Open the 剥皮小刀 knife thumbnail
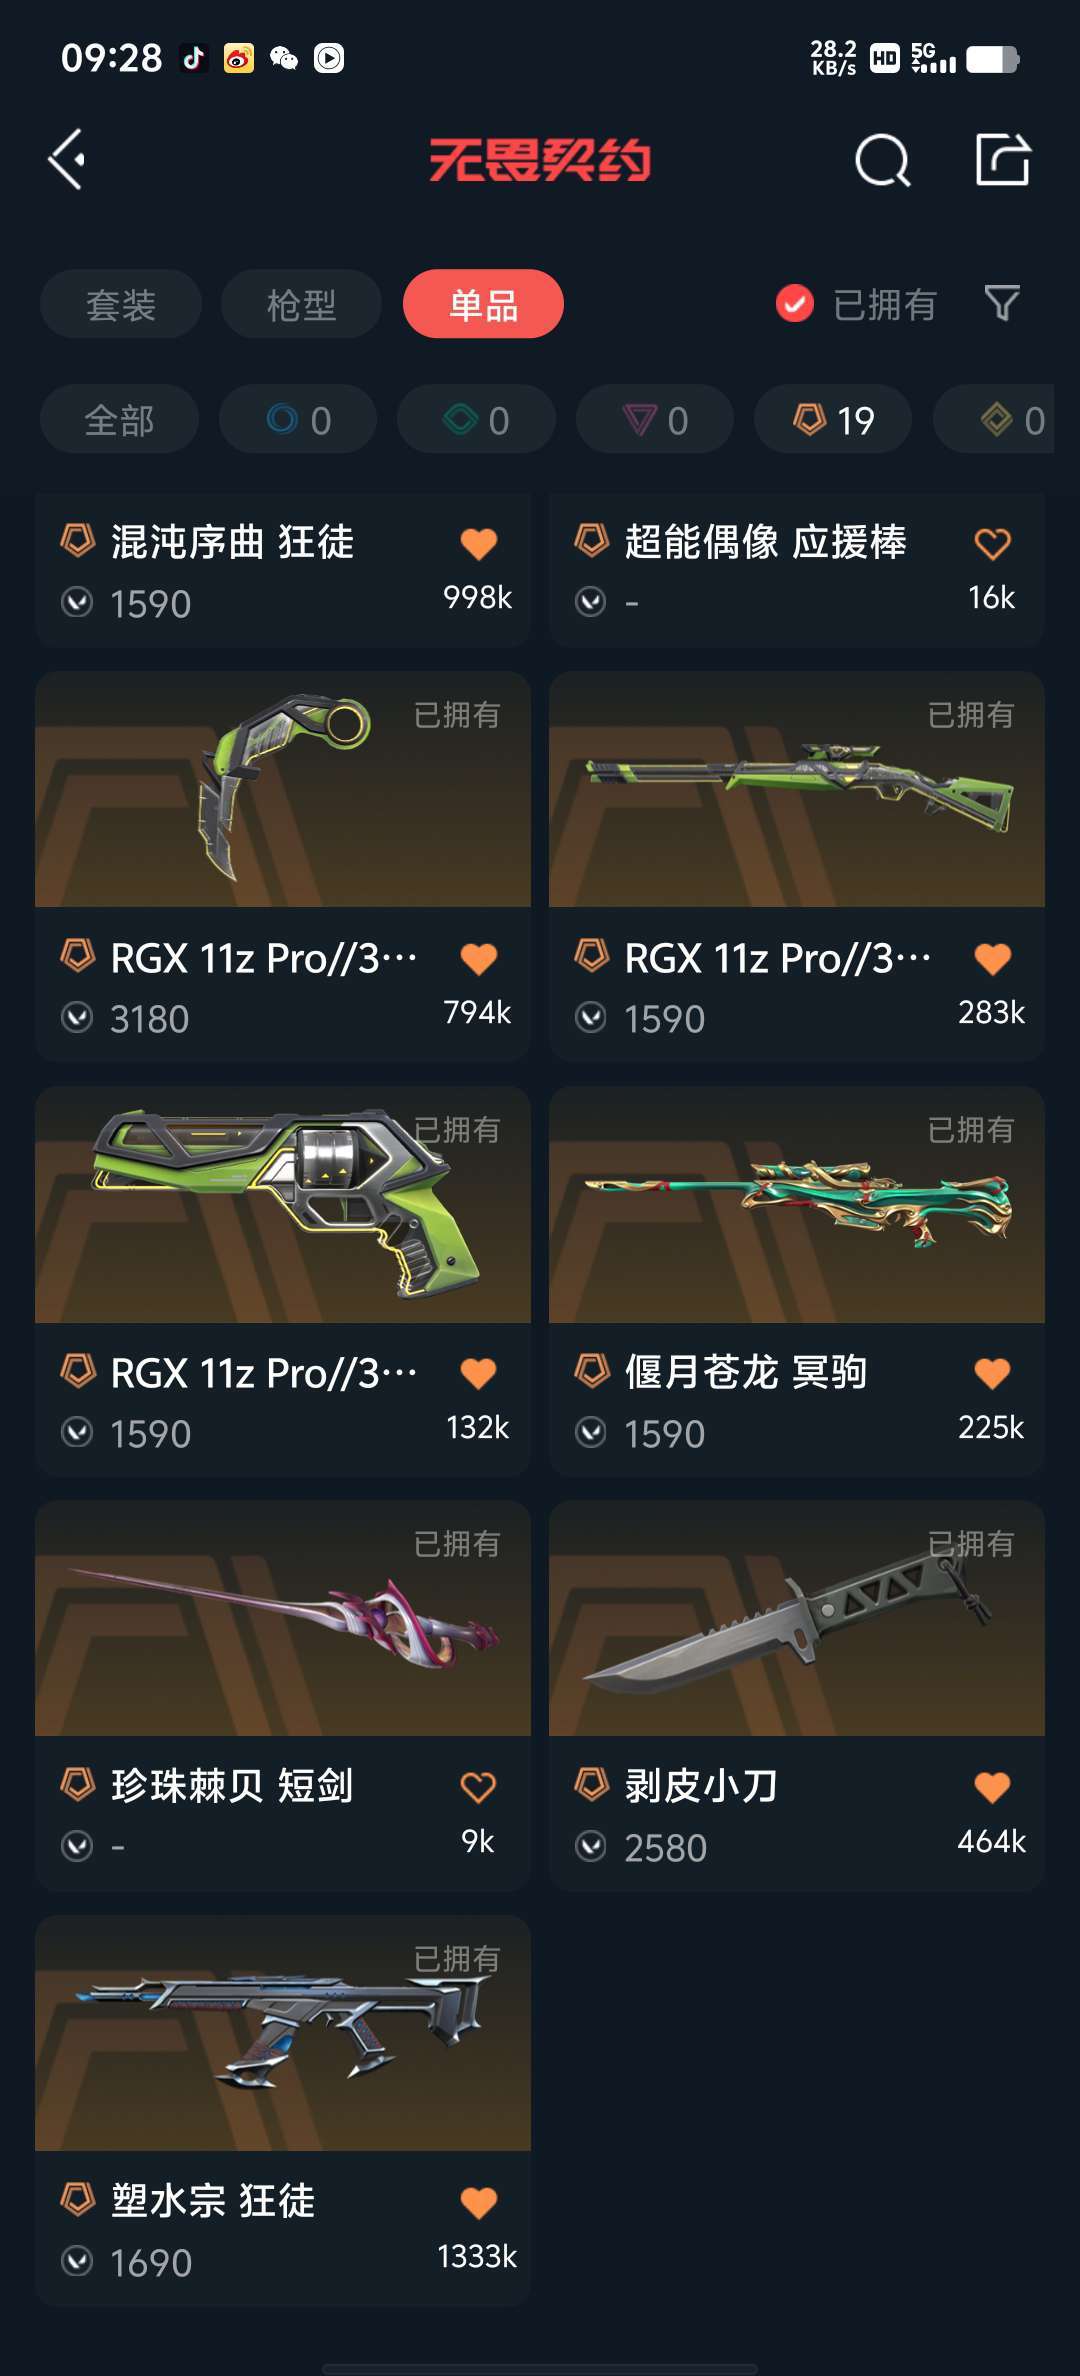 pos(797,1618)
